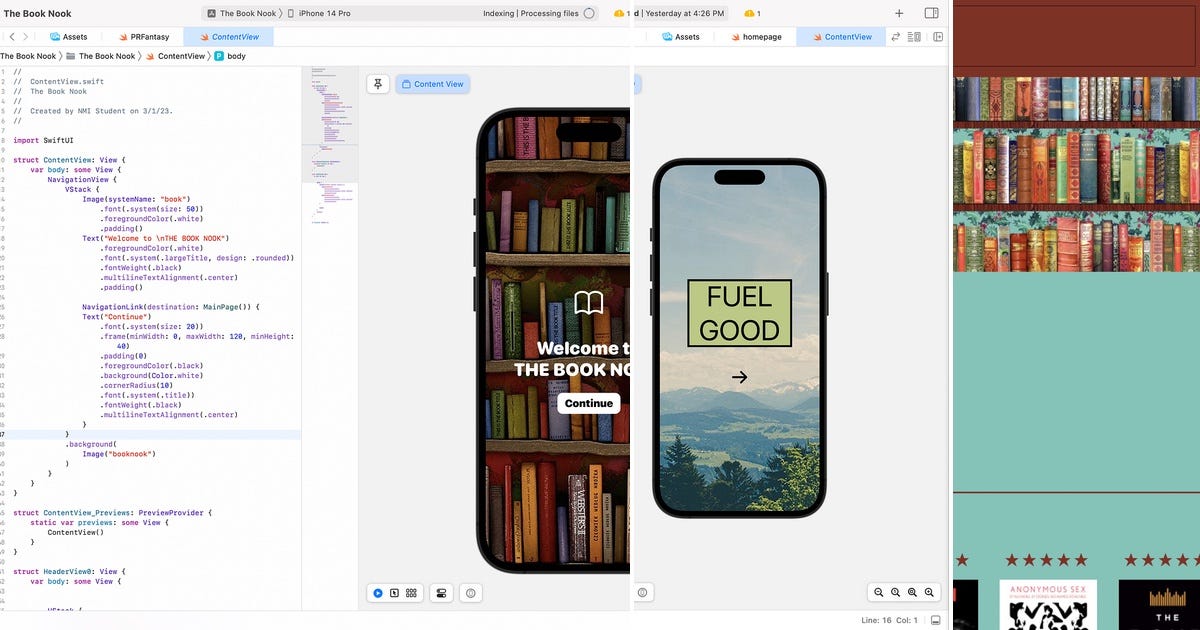Add a new tab with the plus icon
Viewport: 1200px width, 630px height.
click(898, 13)
